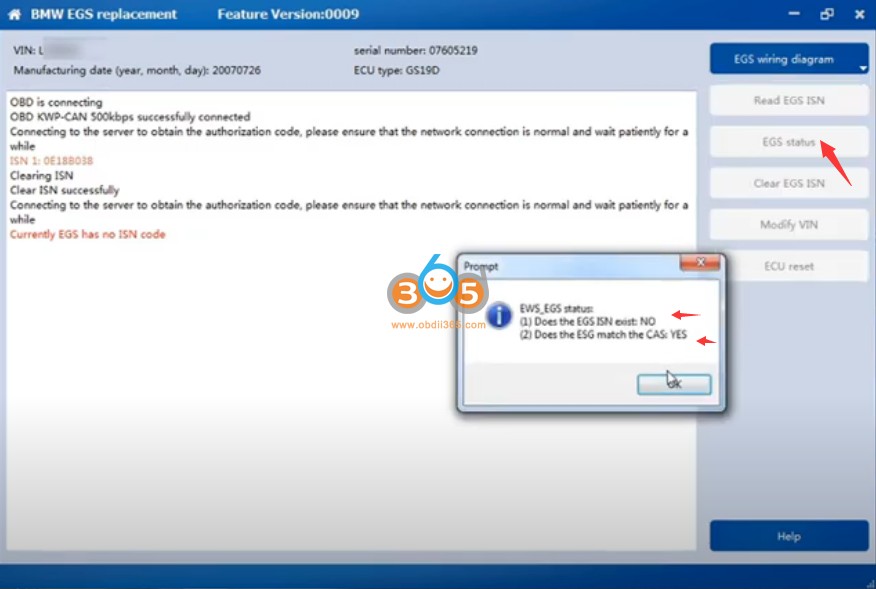Click the 'VIN:' label in the header
Viewport: 876px width, 589px height.
click(24, 50)
